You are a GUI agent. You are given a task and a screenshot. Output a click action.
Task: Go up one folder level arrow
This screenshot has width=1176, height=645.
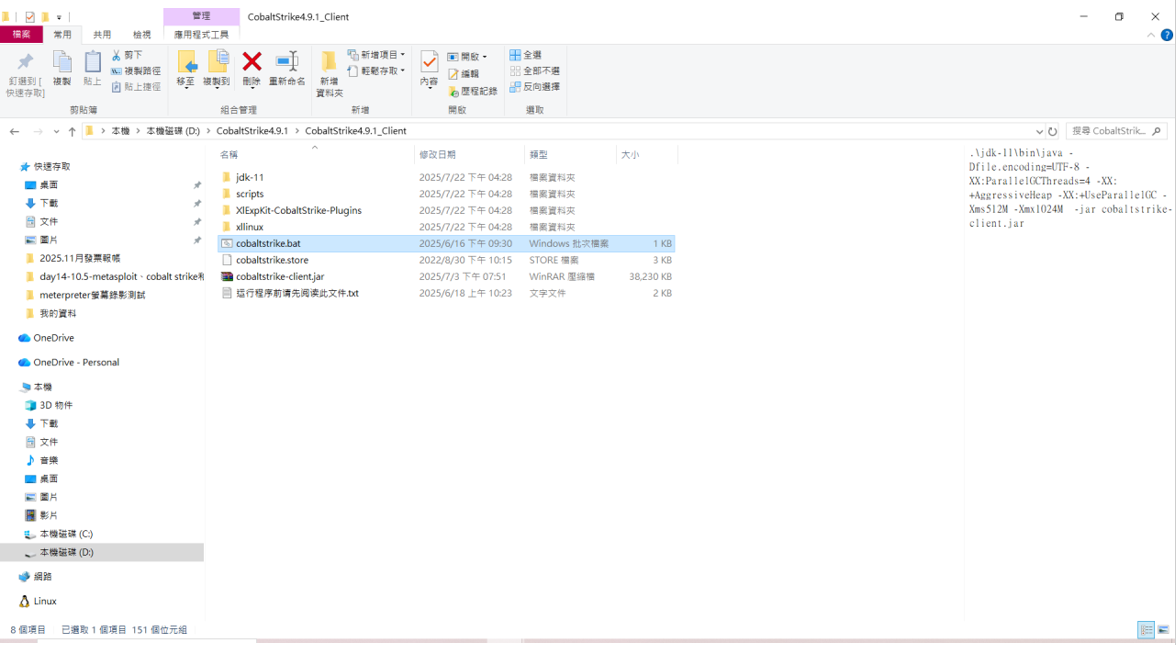point(72,131)
